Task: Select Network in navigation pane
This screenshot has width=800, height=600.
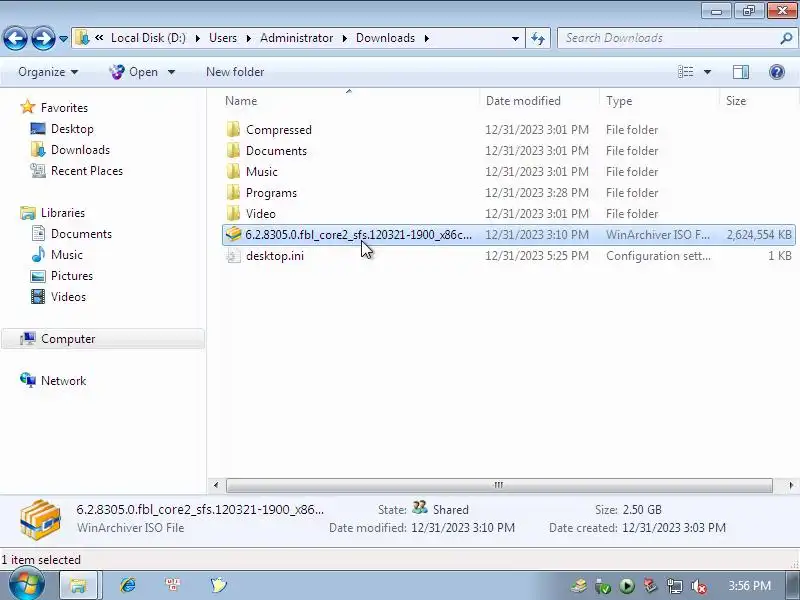Action: (63, 381)
